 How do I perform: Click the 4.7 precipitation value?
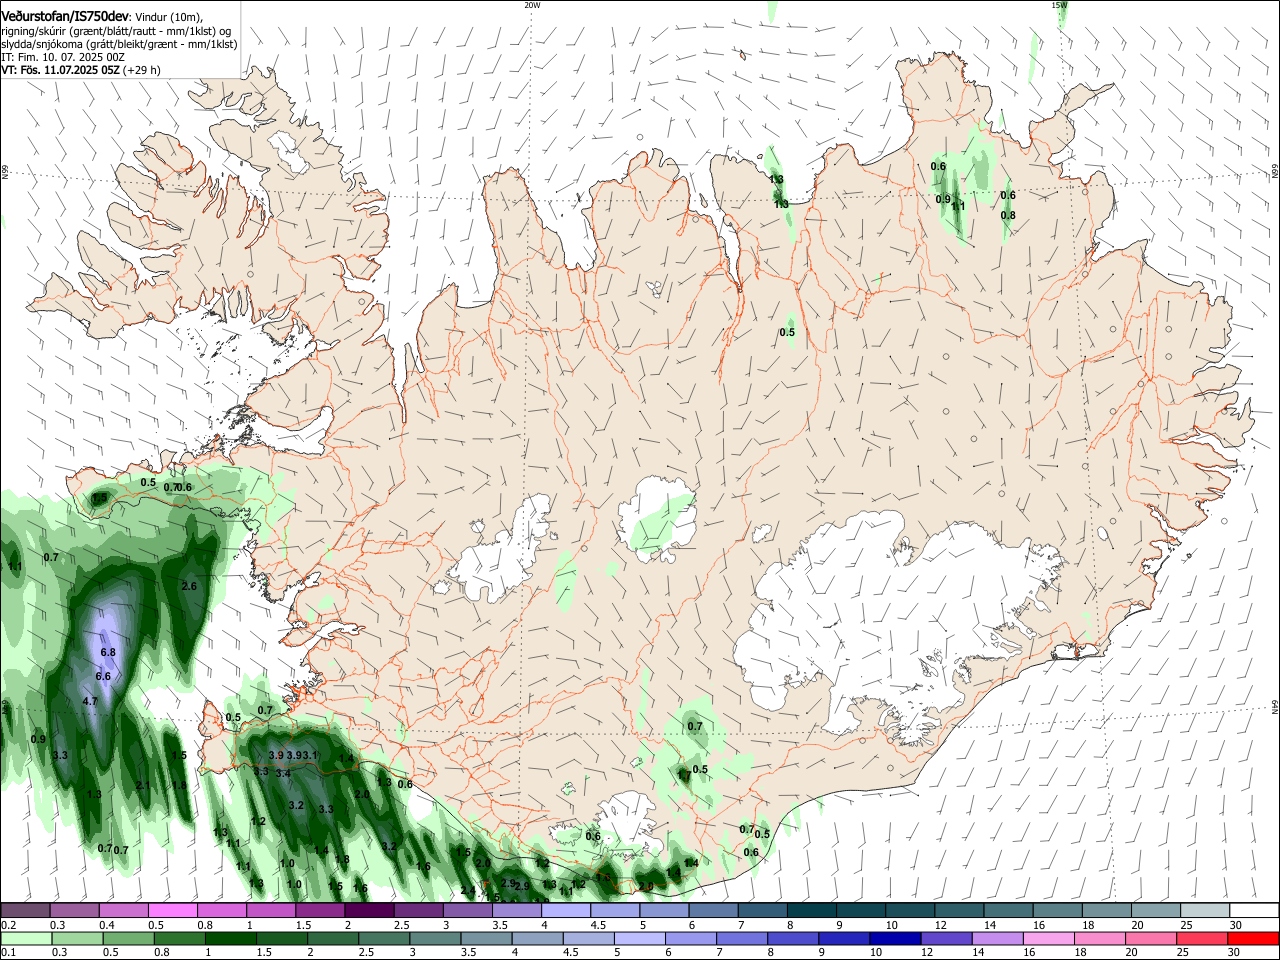click(90, 701)
